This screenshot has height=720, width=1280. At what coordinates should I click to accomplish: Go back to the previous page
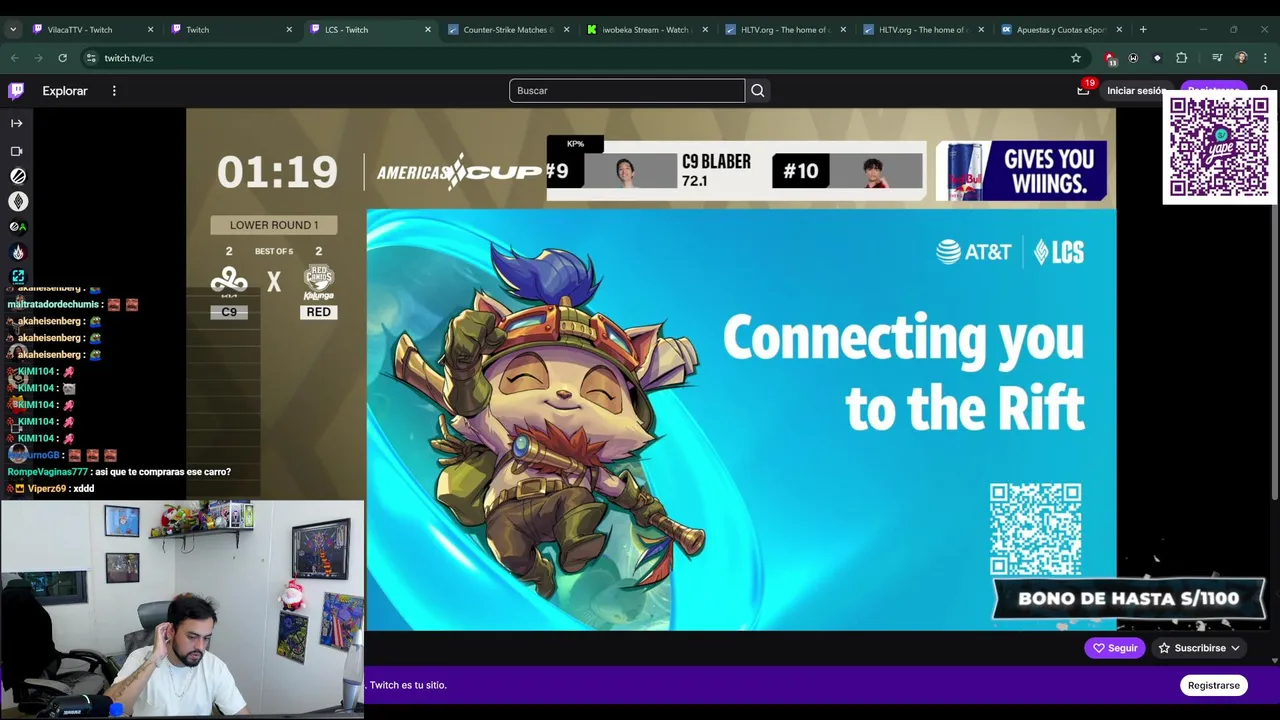14,58
